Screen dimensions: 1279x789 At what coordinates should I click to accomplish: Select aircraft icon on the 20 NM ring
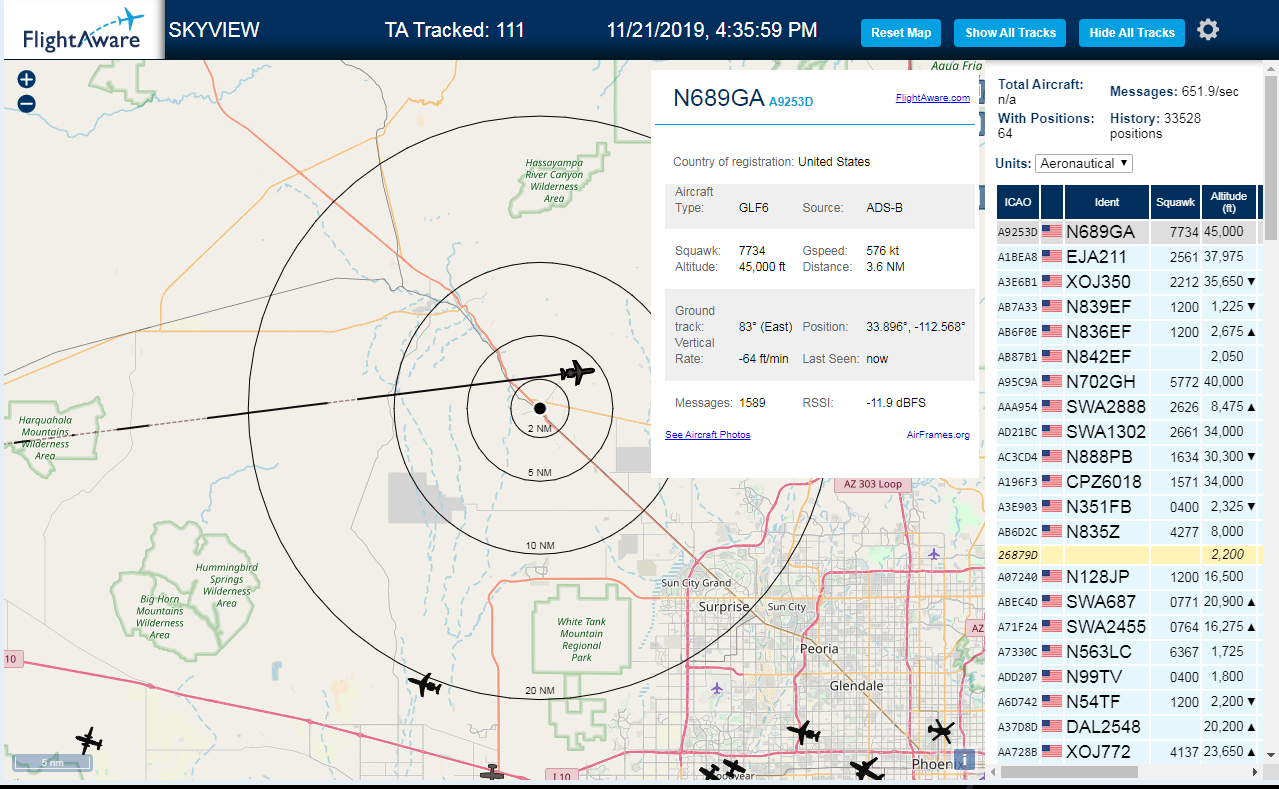(425, 685)
